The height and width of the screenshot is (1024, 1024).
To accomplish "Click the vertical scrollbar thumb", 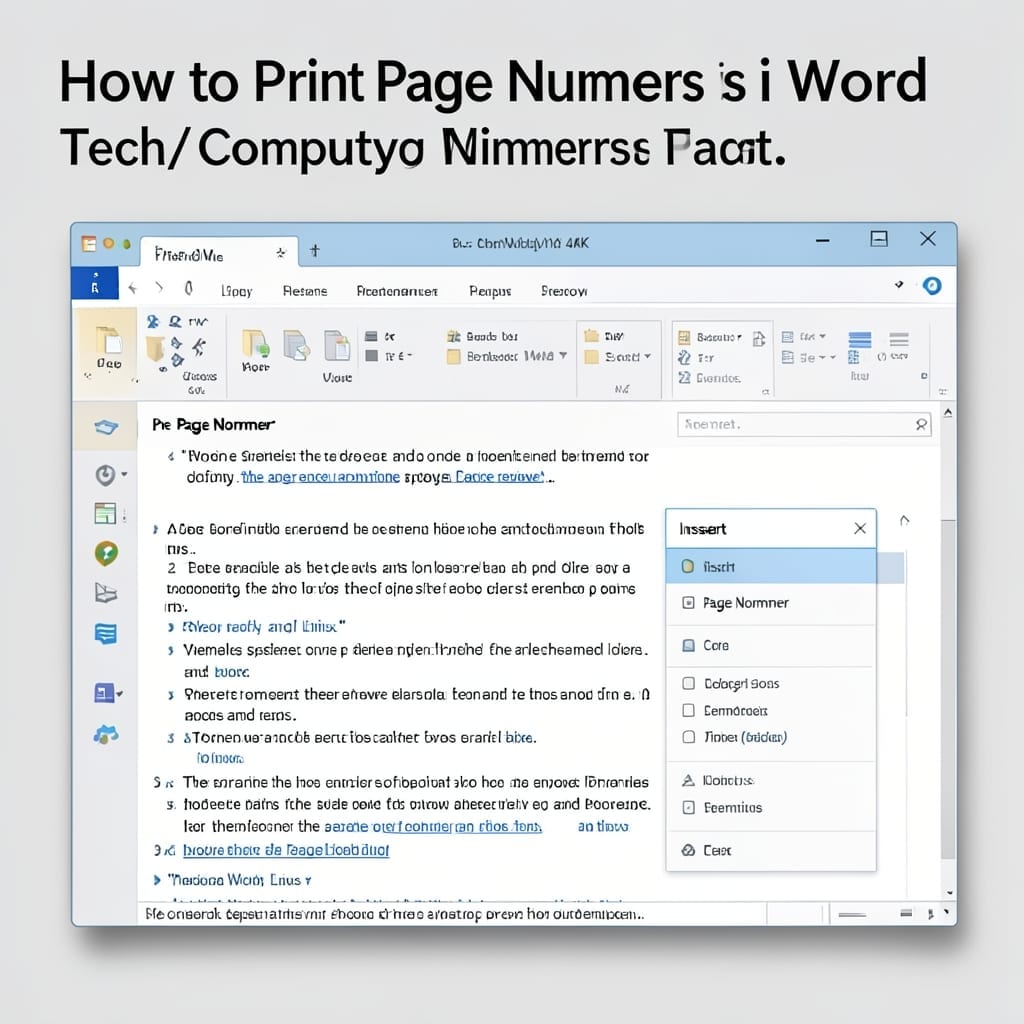I will [x=948, y=689].
